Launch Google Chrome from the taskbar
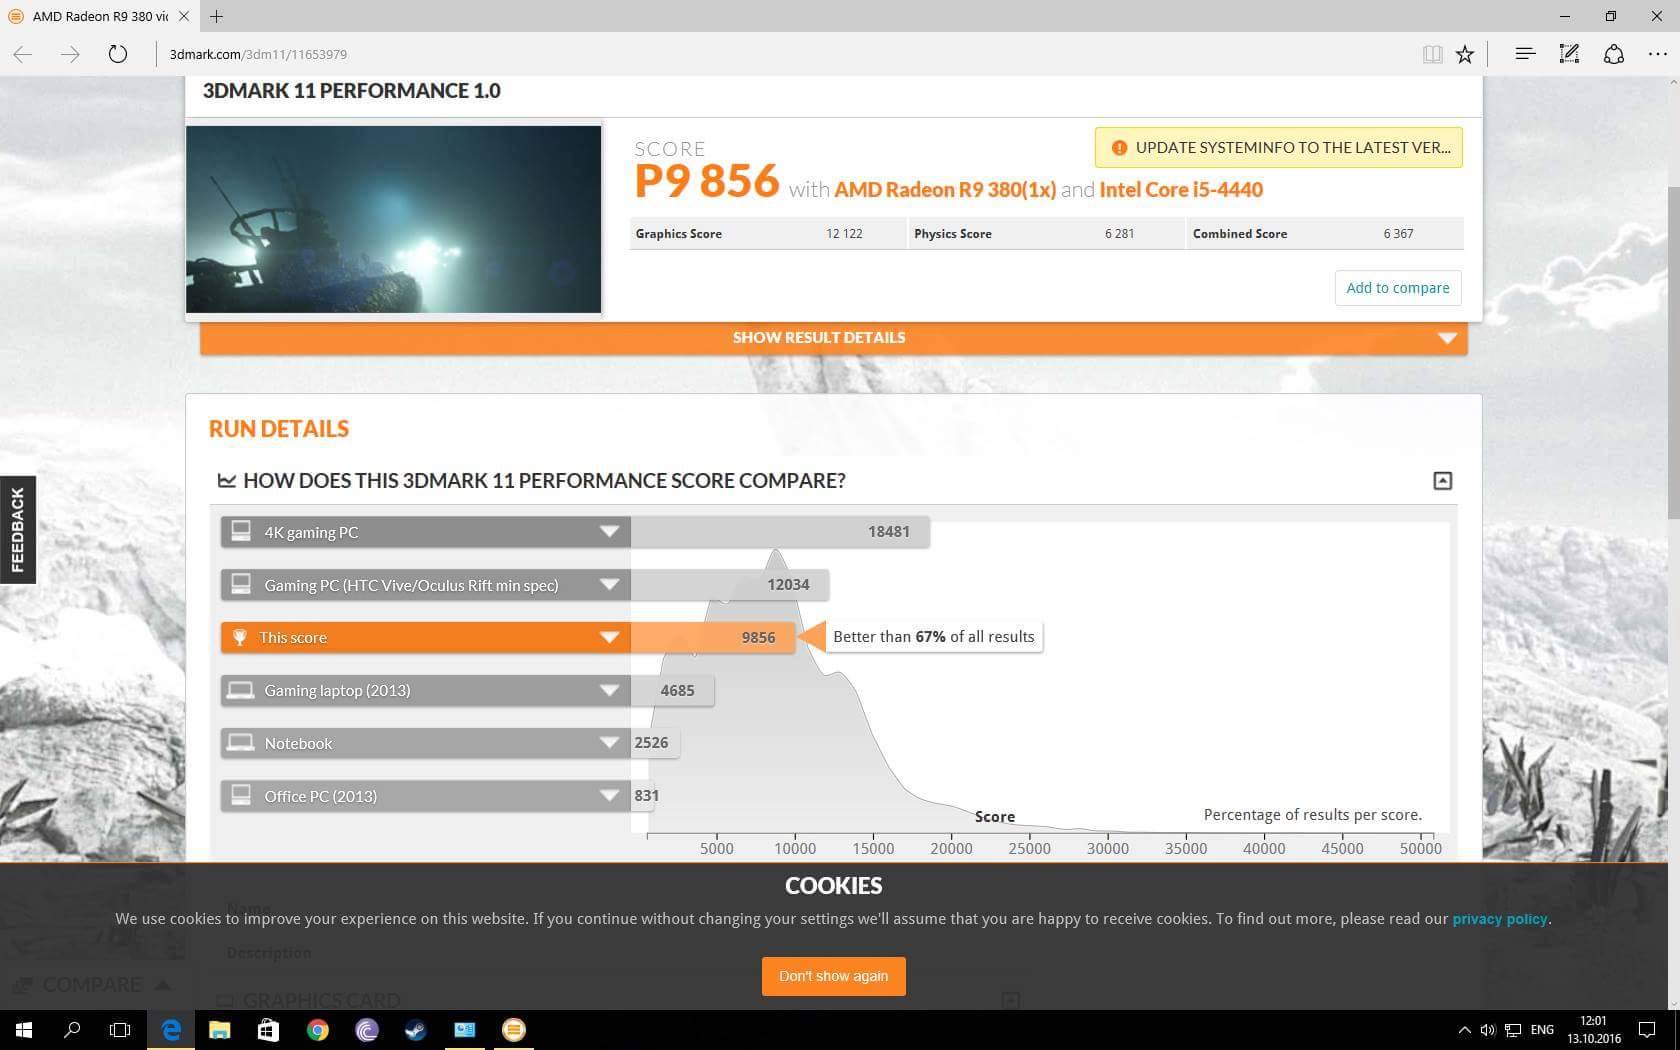This screenshot has height=1050, width=1680. [317, 1030]
